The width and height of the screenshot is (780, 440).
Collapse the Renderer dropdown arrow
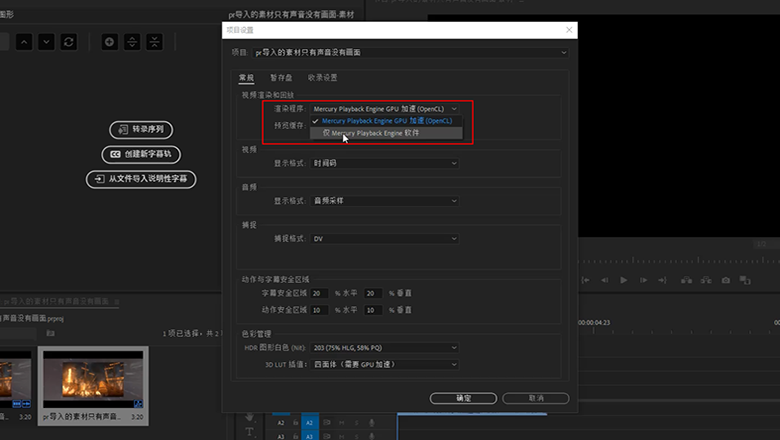454,109
